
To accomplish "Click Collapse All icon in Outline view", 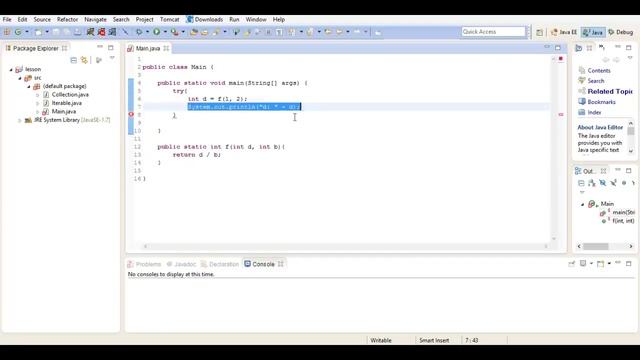I will (581, 183).
